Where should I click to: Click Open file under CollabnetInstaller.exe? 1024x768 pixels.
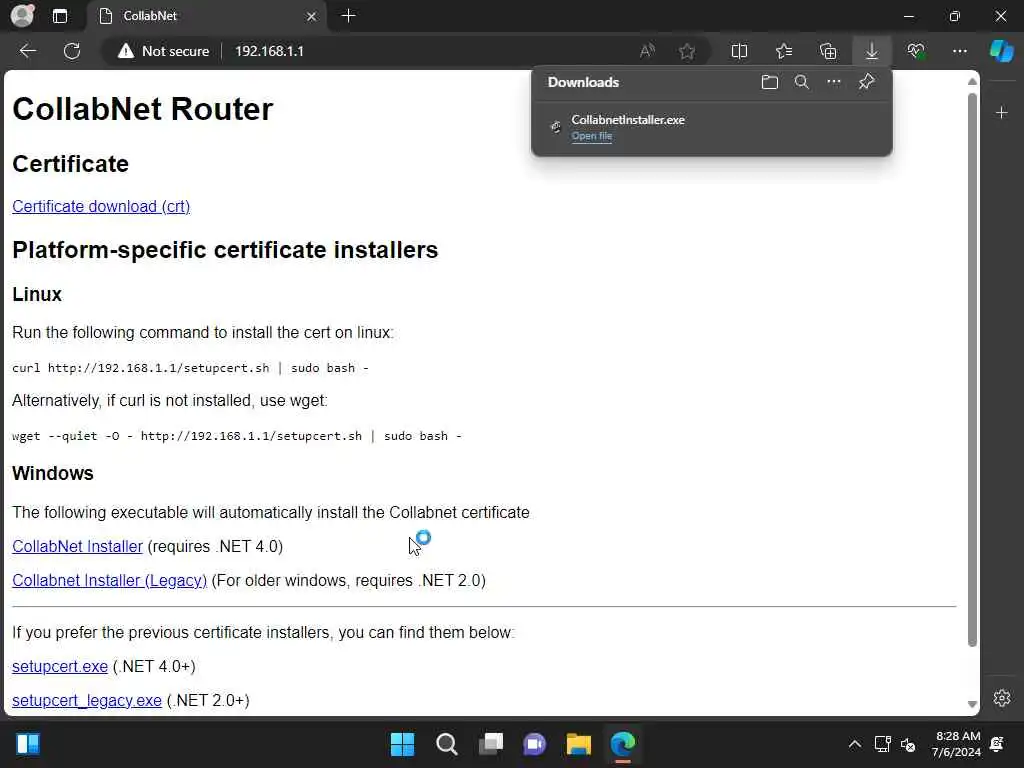coord(592,136)
